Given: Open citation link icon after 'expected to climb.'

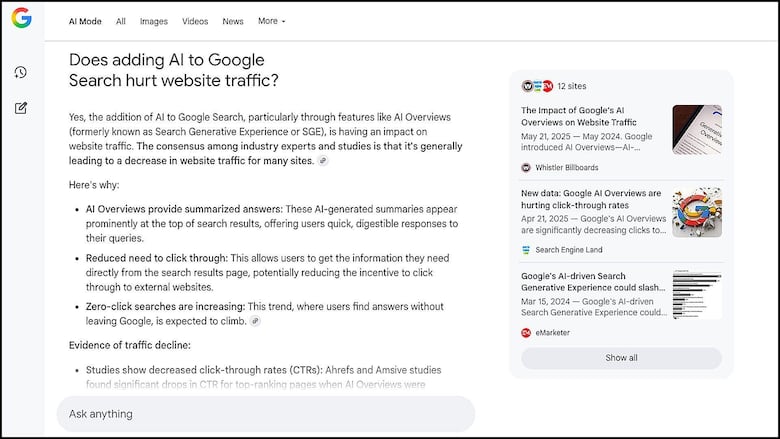Looking at the screenshot, I should click(255, 321).
